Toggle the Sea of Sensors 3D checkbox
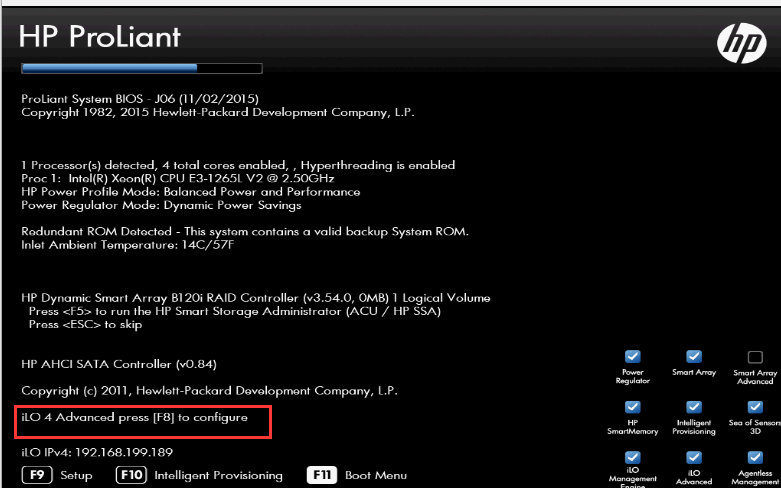The height and width of the screenshot is (488, 781). 756,407
